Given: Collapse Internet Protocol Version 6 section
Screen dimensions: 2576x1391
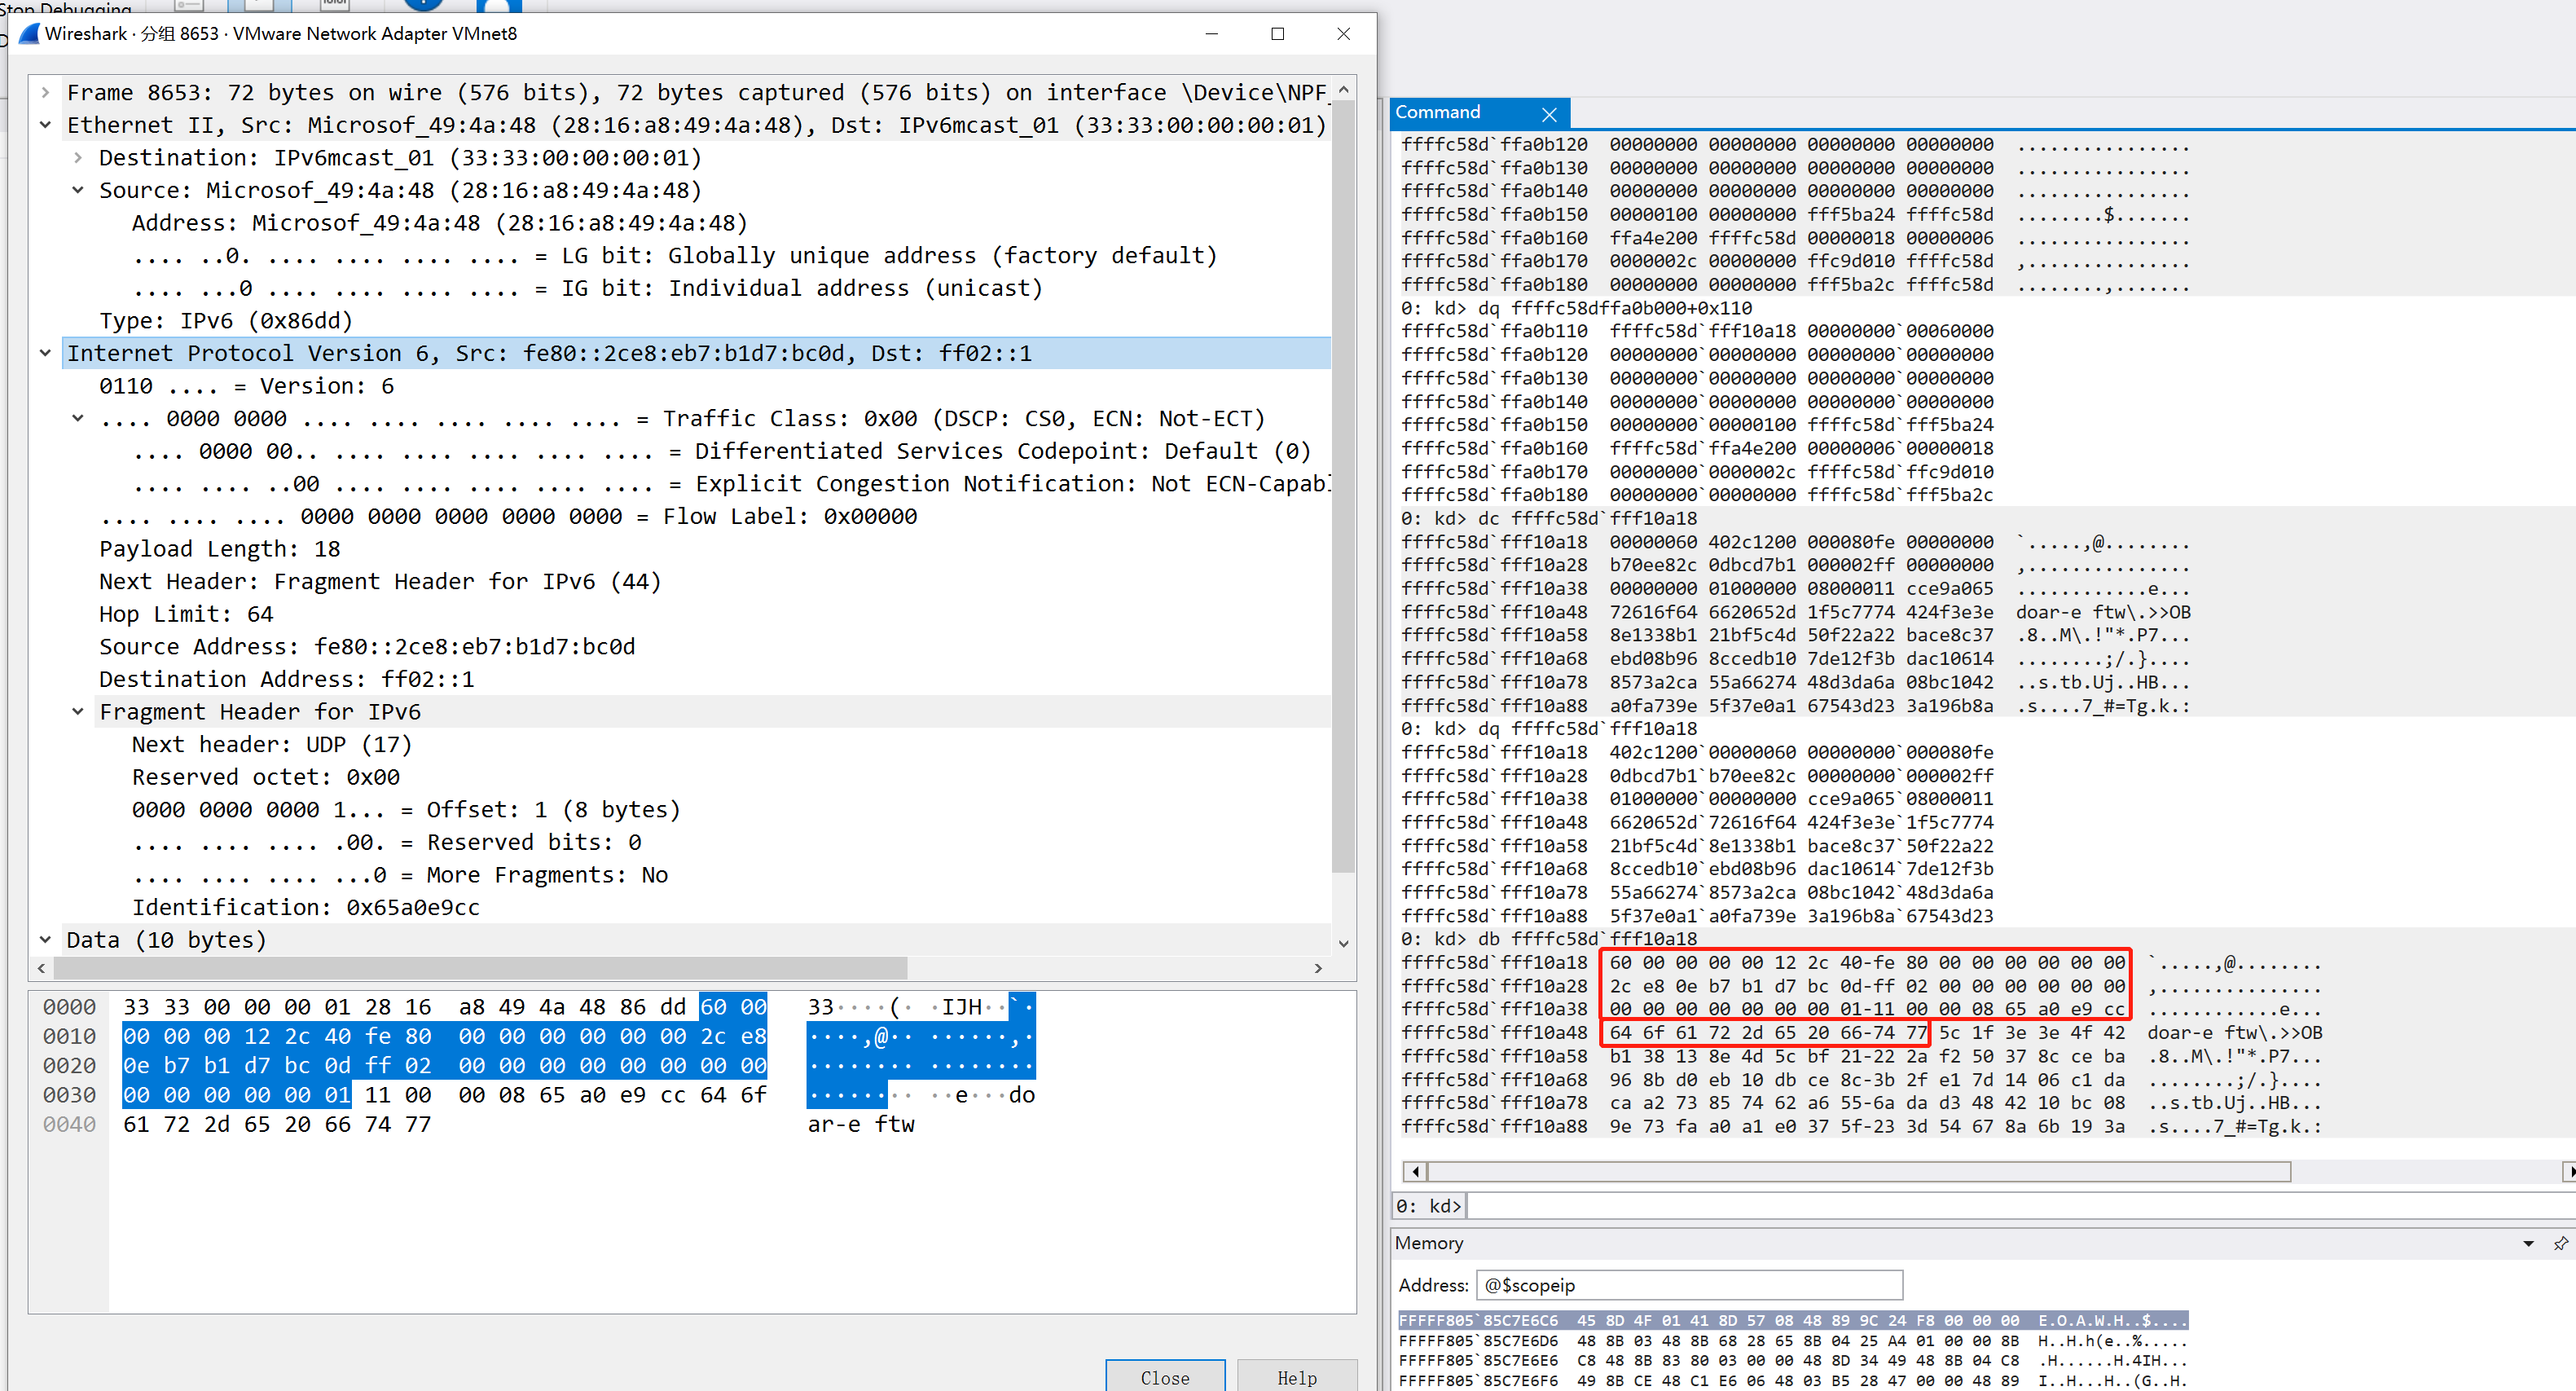Looking at the screenshot, I should (45, 353).
